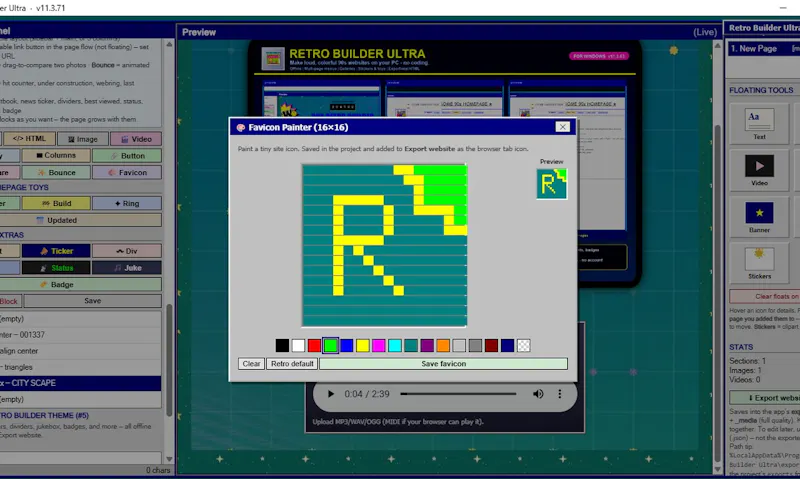
Task: Select the transparent checkered swatch
Action: coord(523,345)
